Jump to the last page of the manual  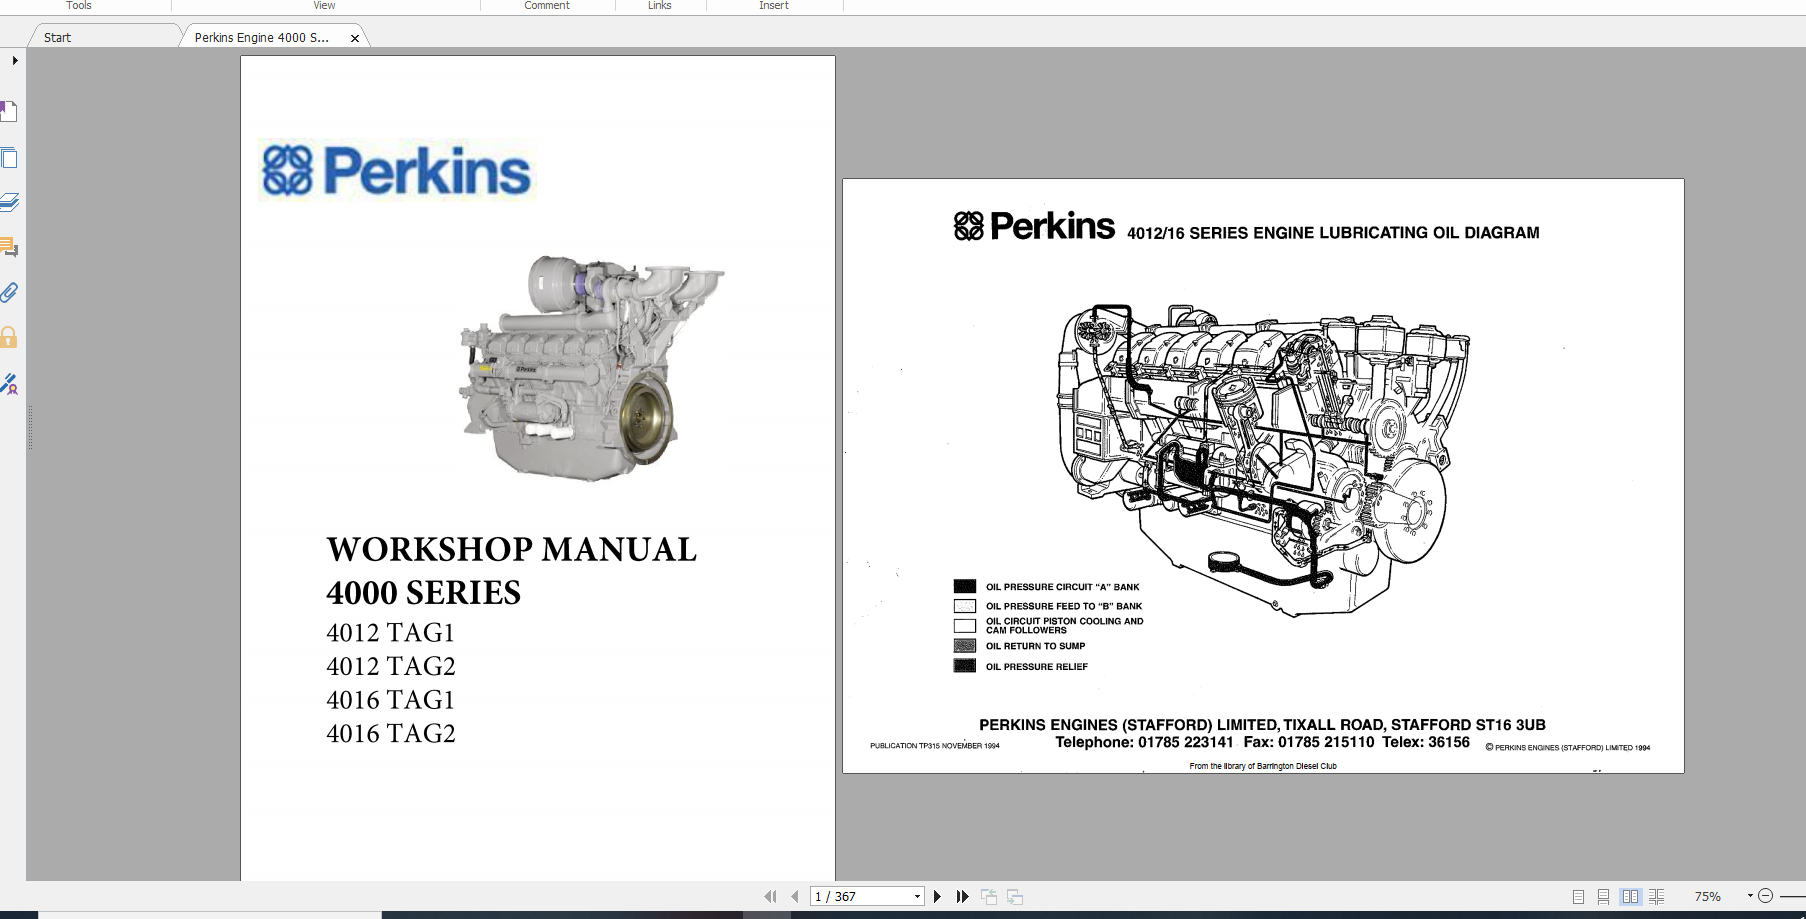[962, 896]
